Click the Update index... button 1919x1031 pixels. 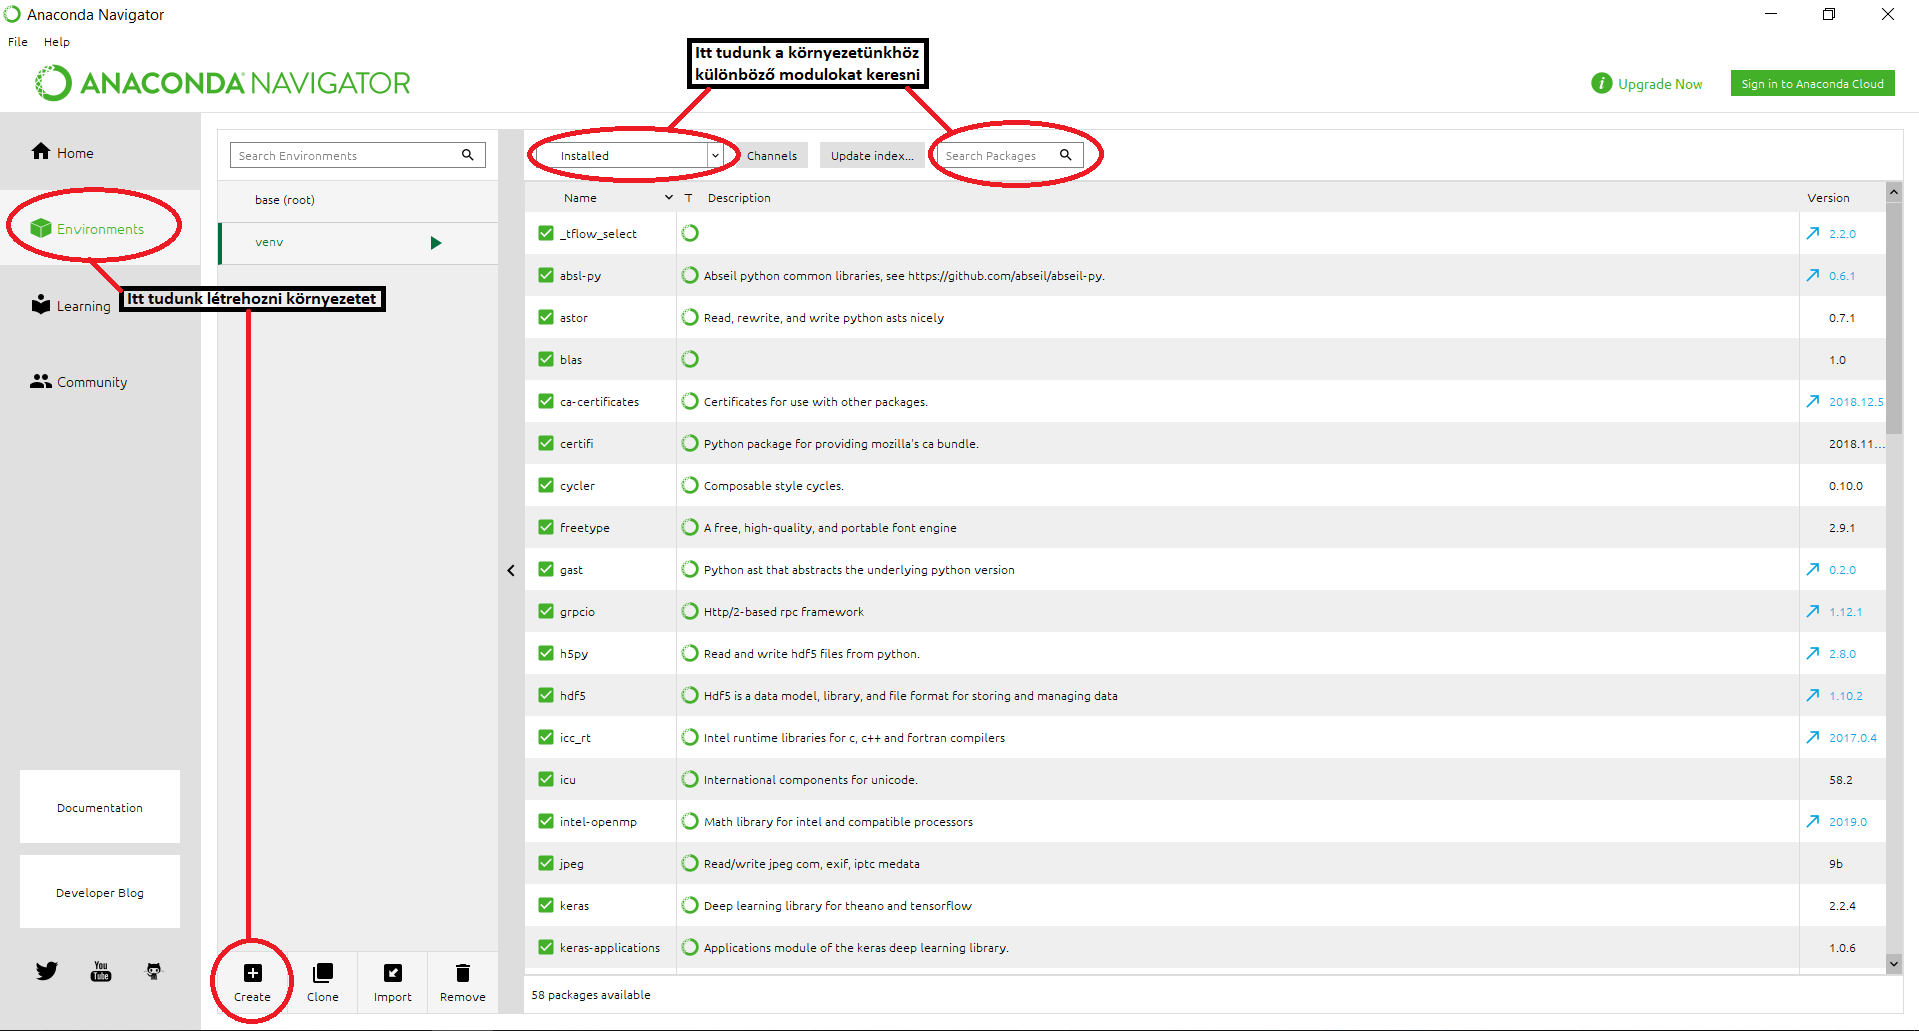872,155
